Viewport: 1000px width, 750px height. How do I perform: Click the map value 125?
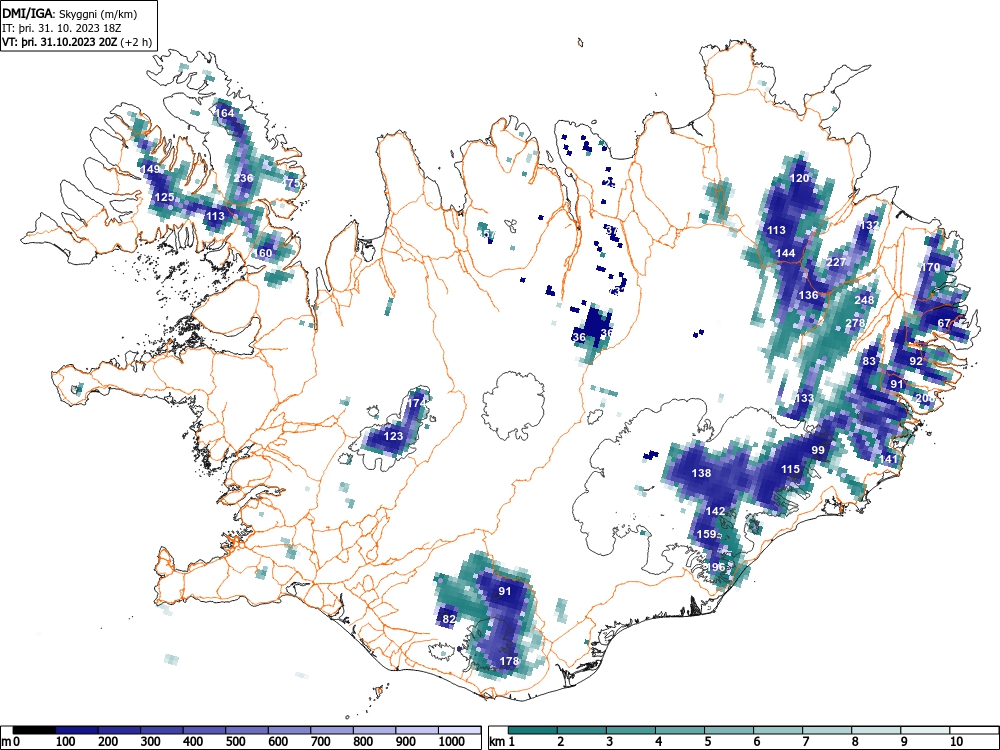pyautogui.click(x=165, y=197)
